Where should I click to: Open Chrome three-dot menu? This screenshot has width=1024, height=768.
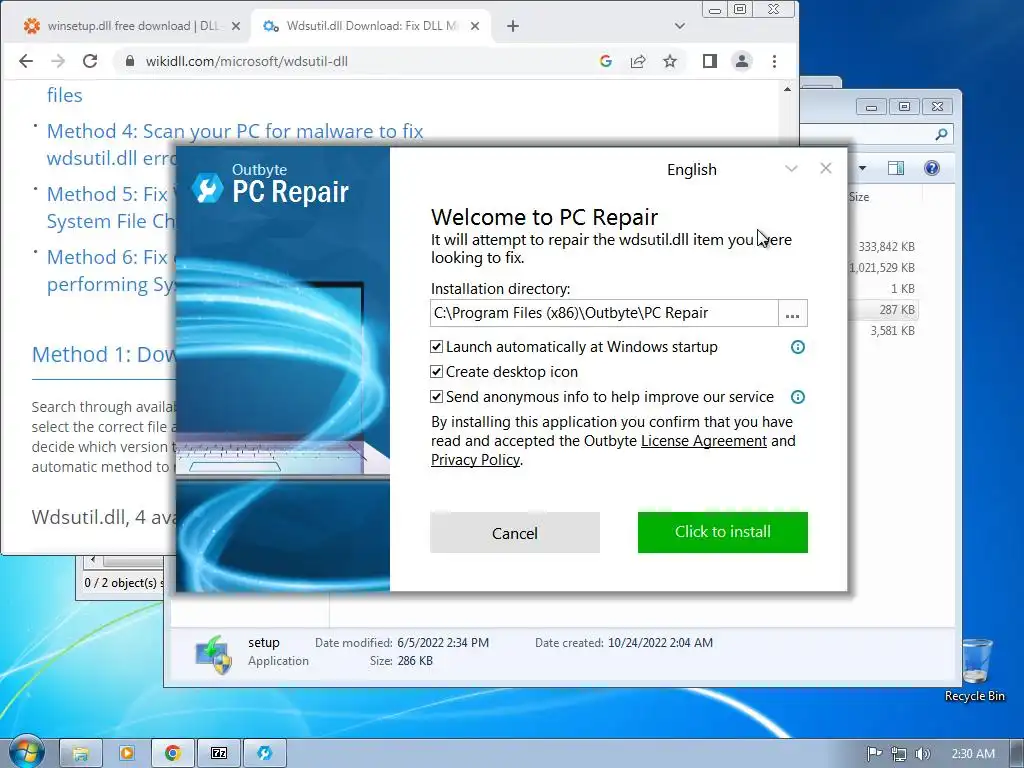point(774,61)
